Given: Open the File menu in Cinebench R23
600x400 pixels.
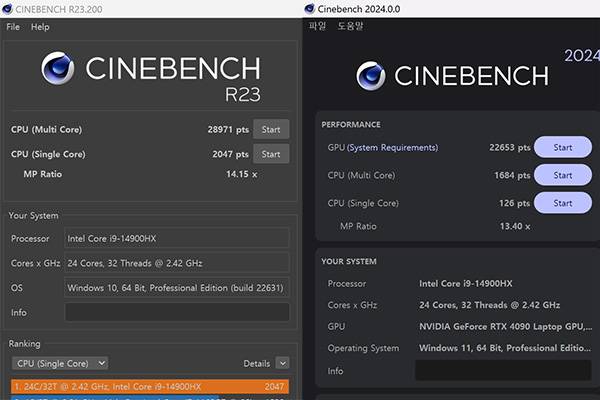Looking at the screenshot, I should tap(13, 27).
